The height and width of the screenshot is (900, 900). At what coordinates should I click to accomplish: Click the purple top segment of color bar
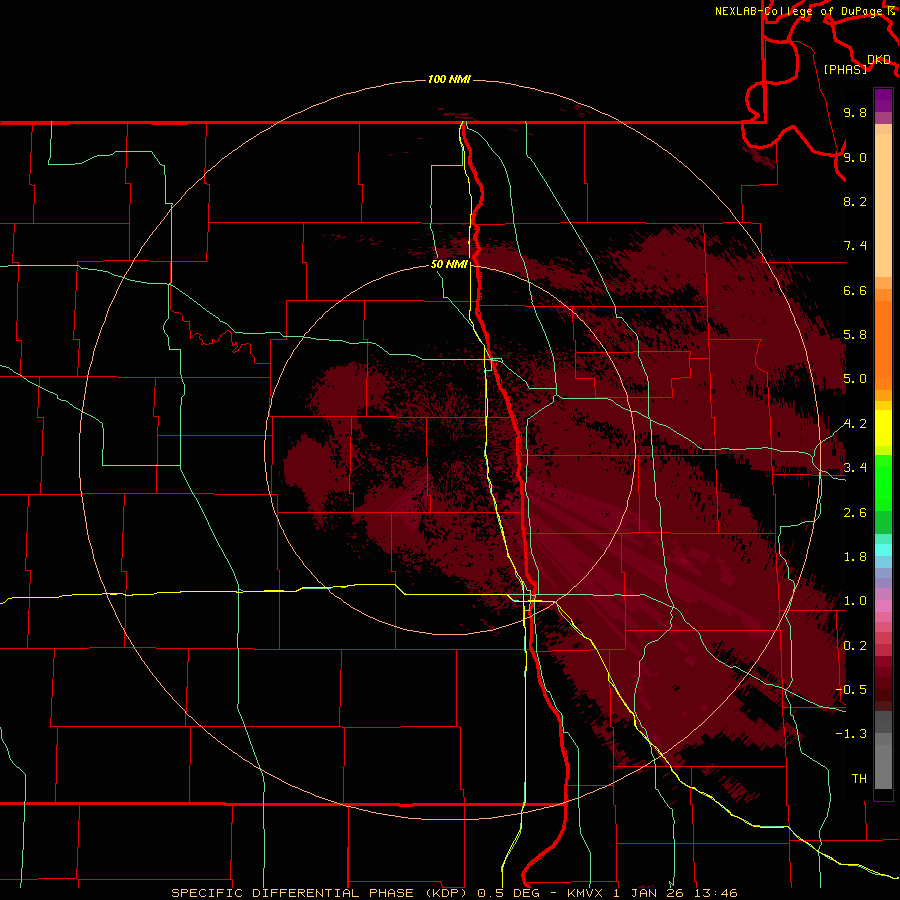[x=883, y=100]
